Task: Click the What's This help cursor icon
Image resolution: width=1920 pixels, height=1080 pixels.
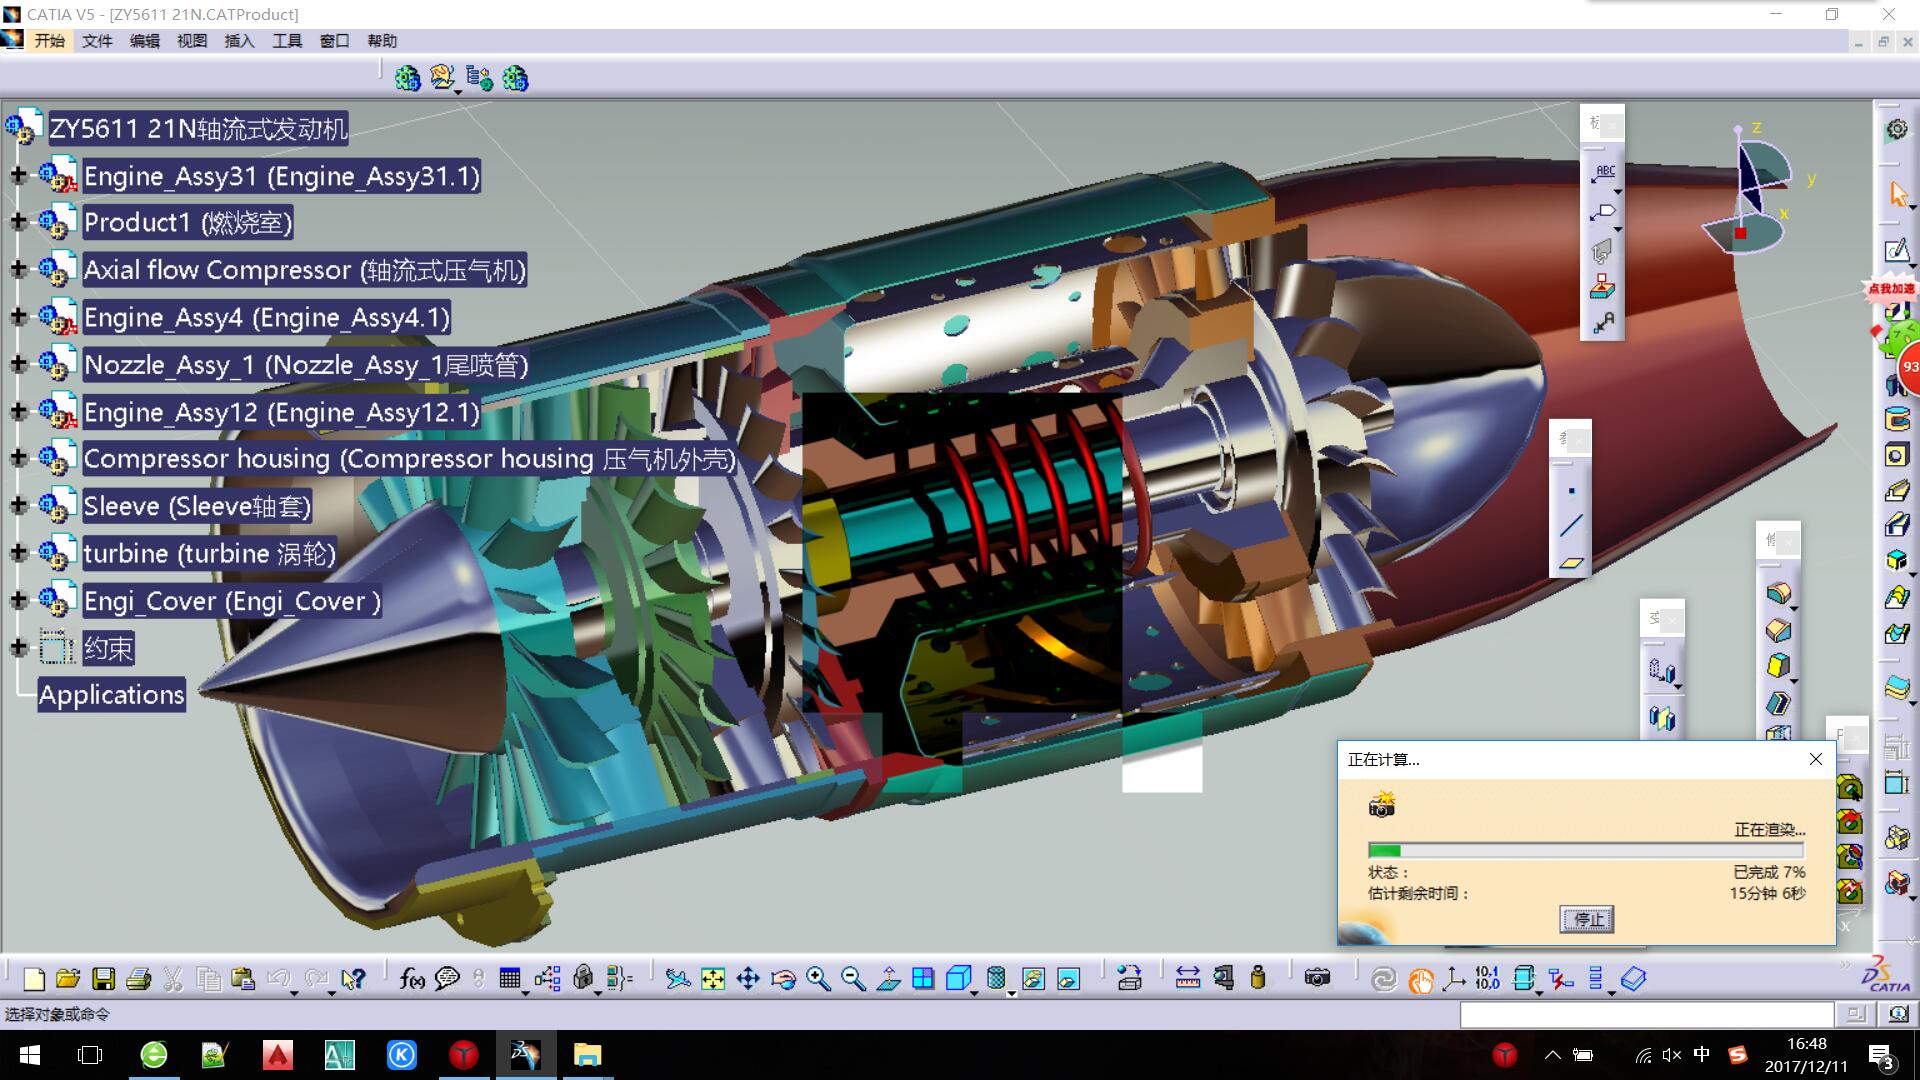Action: [x=353, y=979]
